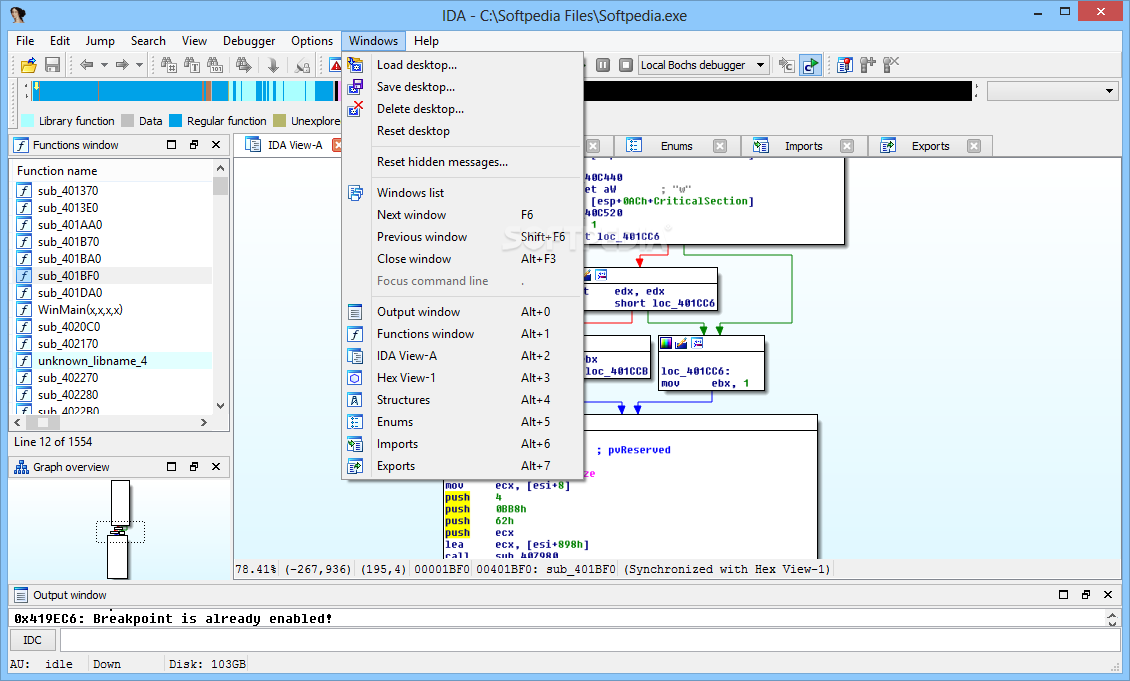This screenshot has width=1130, height=681.
Task: Click the text search binoculars icon
Action: tap(192, 66)
